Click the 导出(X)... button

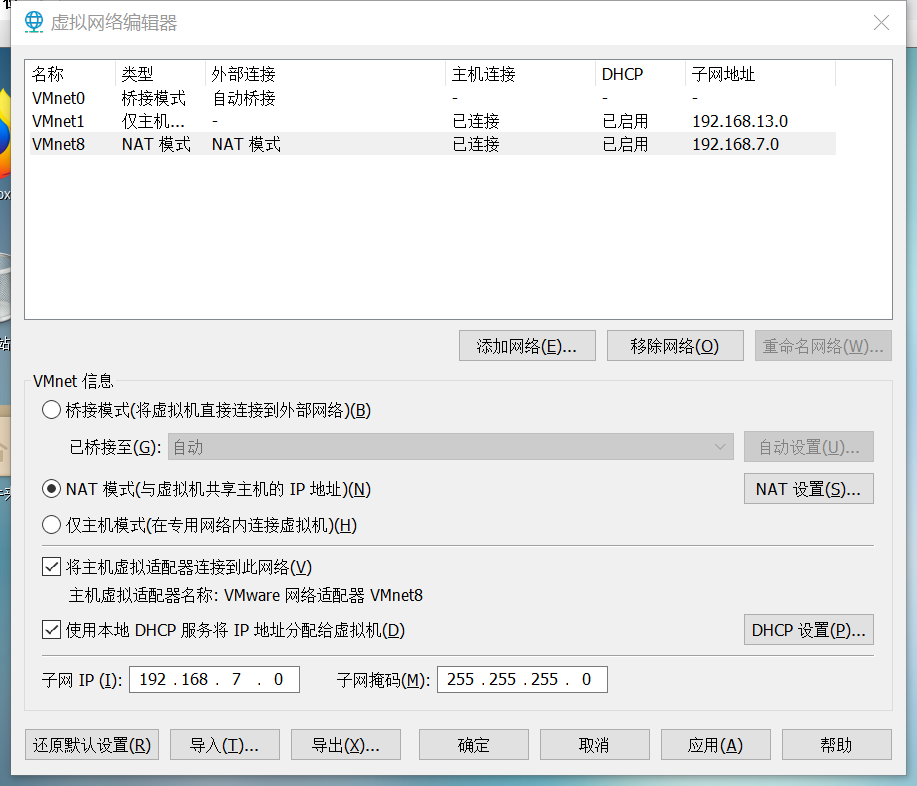346,745
